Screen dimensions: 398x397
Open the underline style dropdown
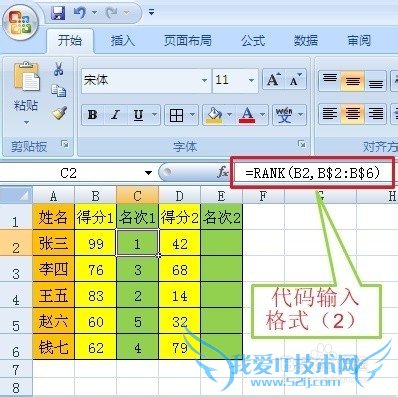tap(155, 115)
